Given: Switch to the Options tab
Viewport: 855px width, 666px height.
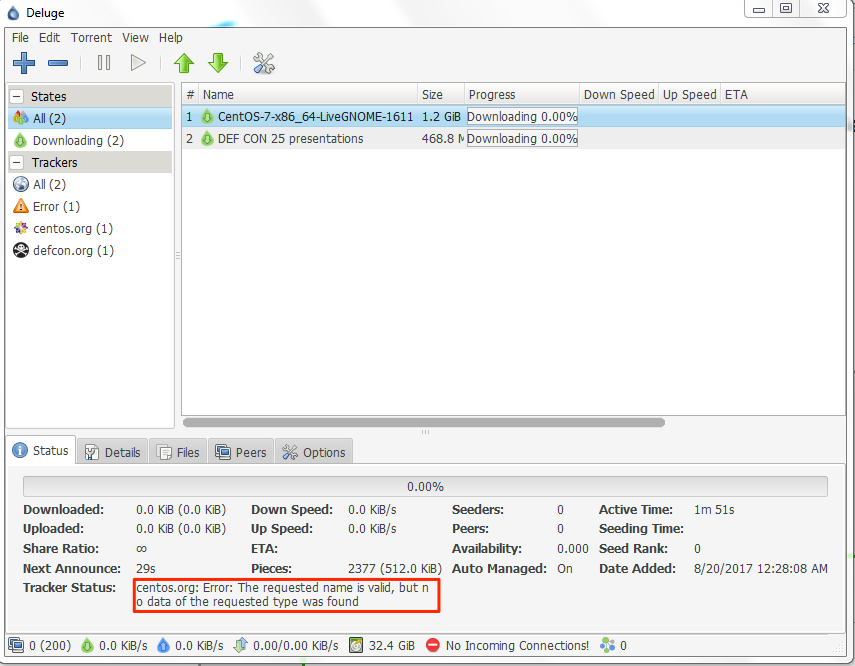Looking at the screenshot, I should (314, 452).
